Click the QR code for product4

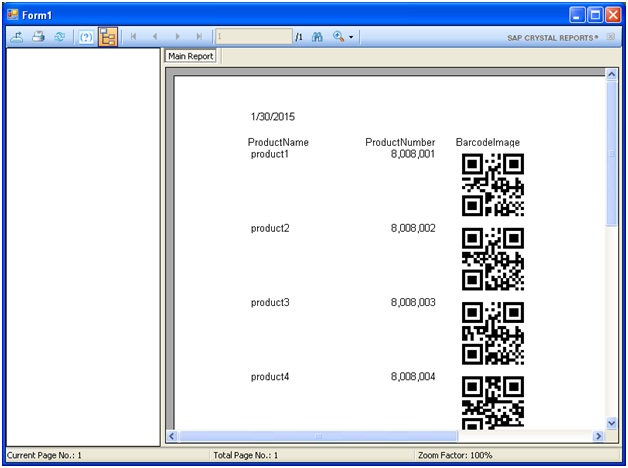pos(493,402)
